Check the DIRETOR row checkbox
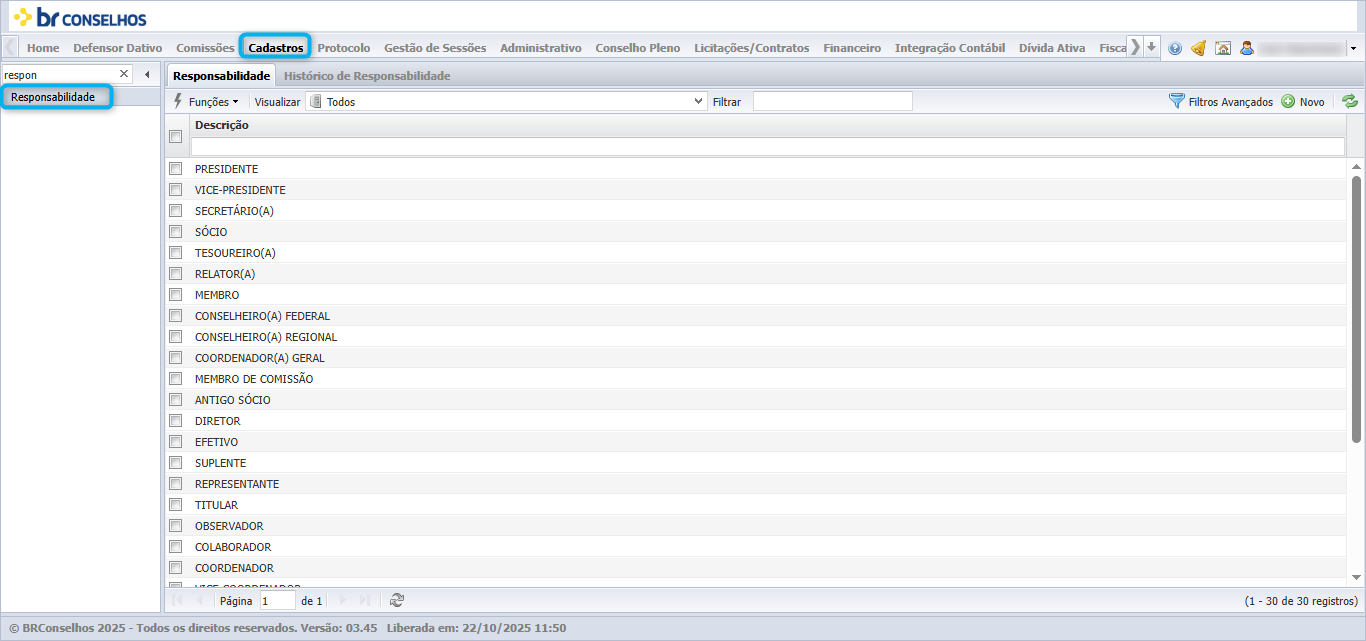Screen dimensions: 1366x641 pos(175,420)
